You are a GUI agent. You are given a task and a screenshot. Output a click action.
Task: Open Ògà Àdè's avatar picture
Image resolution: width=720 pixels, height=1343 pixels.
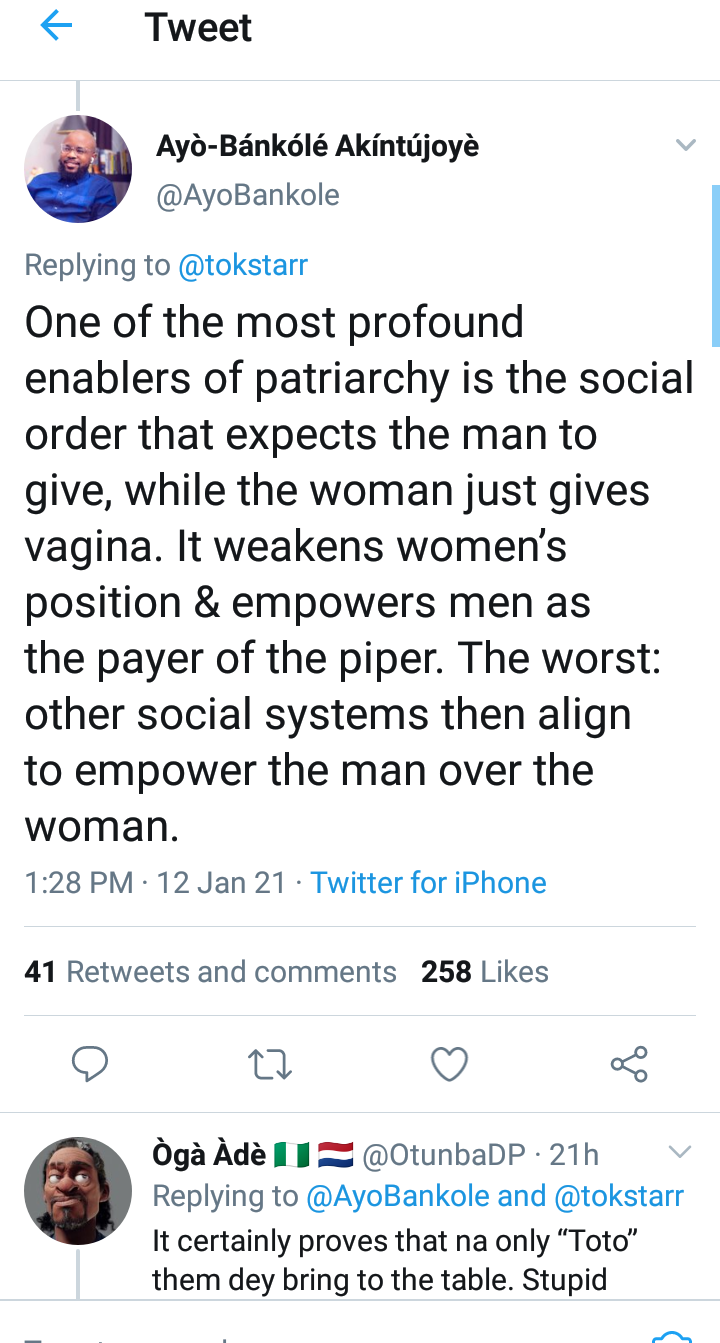(x=78, y=1191)
